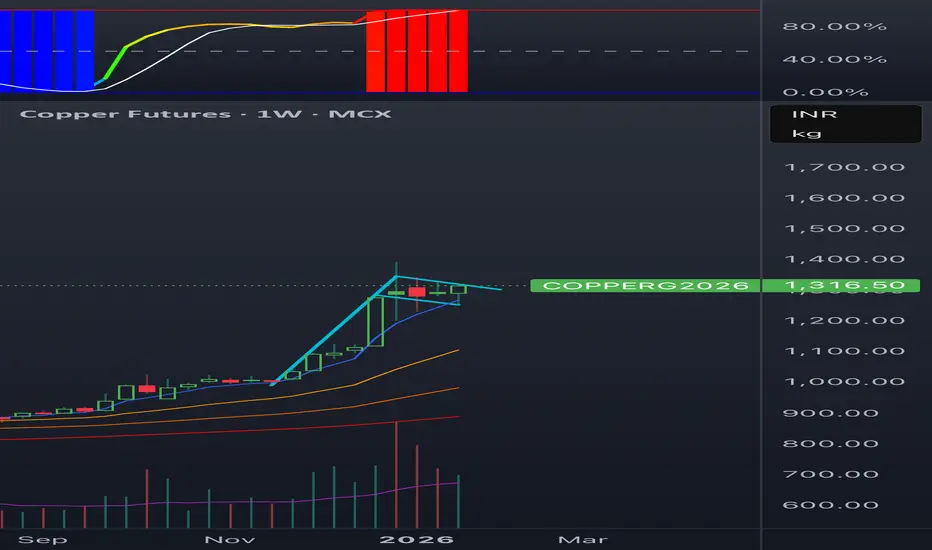Select the large green breakout candle

point(376,321)
